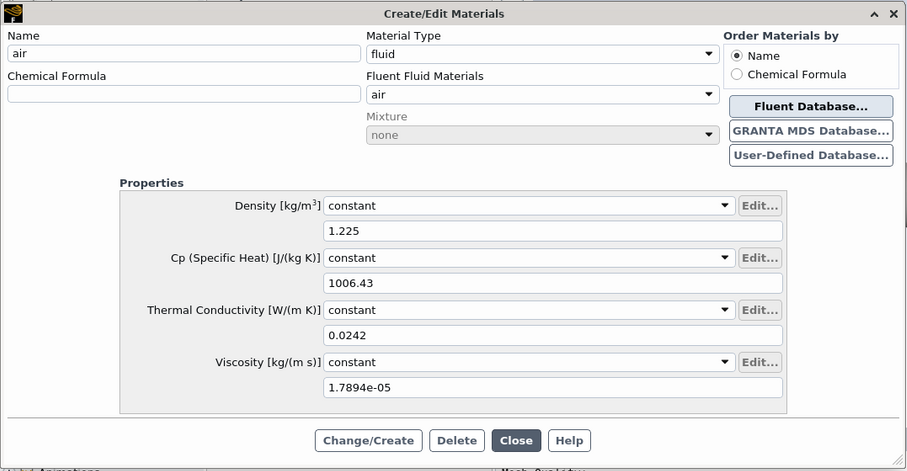This screenshot has width=907, height=471.
Task: Click the Delete material button
Action: point(457,441)
